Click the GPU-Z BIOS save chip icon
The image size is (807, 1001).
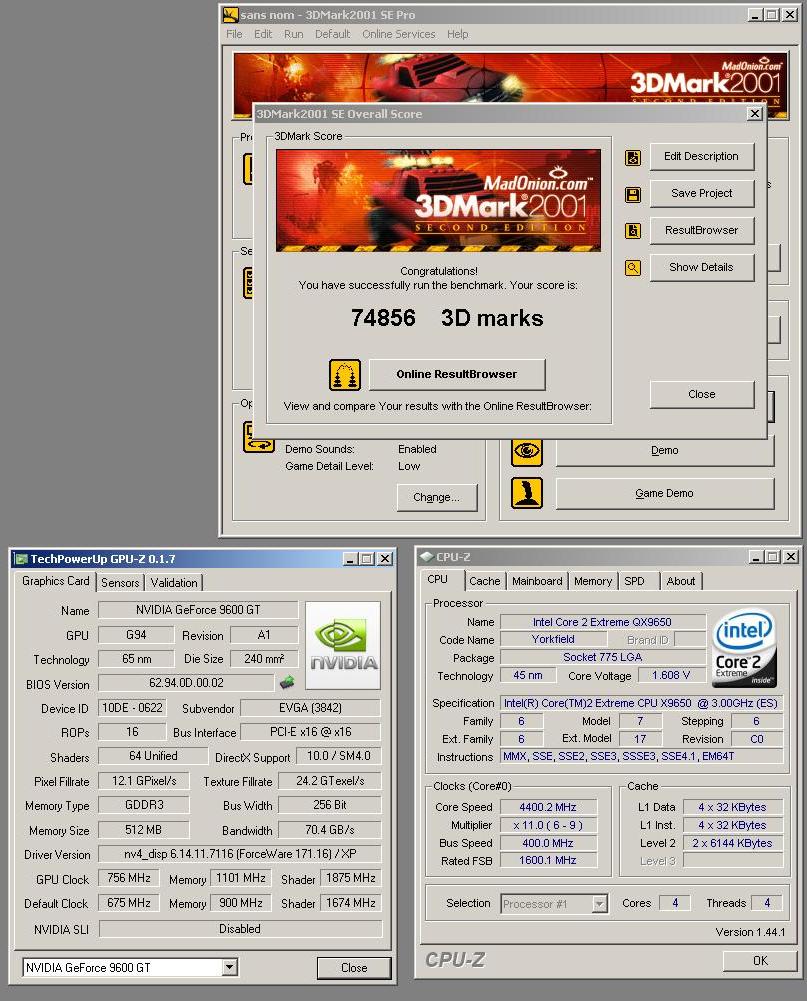[x=287, y=682]
